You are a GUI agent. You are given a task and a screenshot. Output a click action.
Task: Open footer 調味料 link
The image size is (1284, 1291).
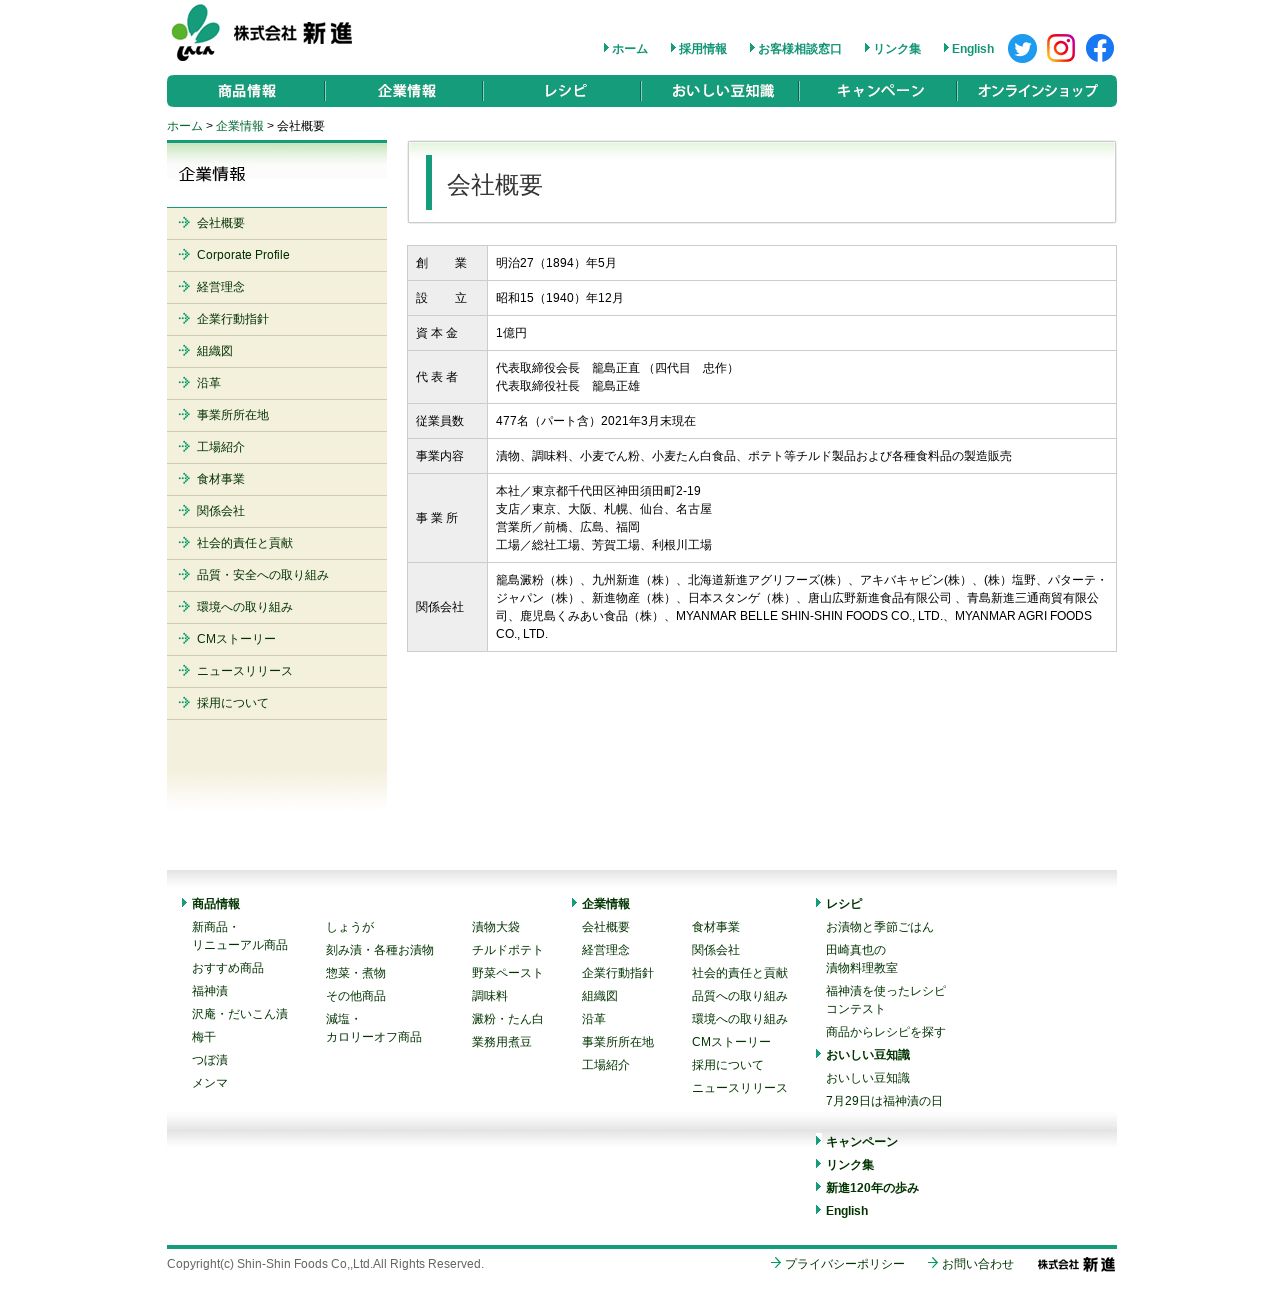pyautogui.click(x=490, y=996)
